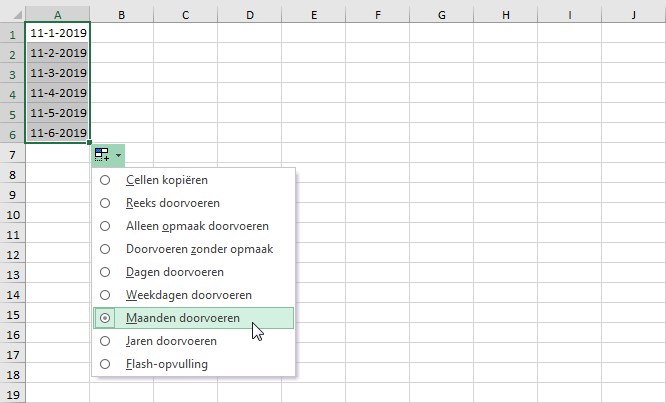Select Alleen opmaak doorvoeren option
Screen dimensions: 666x403
tap(193, 226)
